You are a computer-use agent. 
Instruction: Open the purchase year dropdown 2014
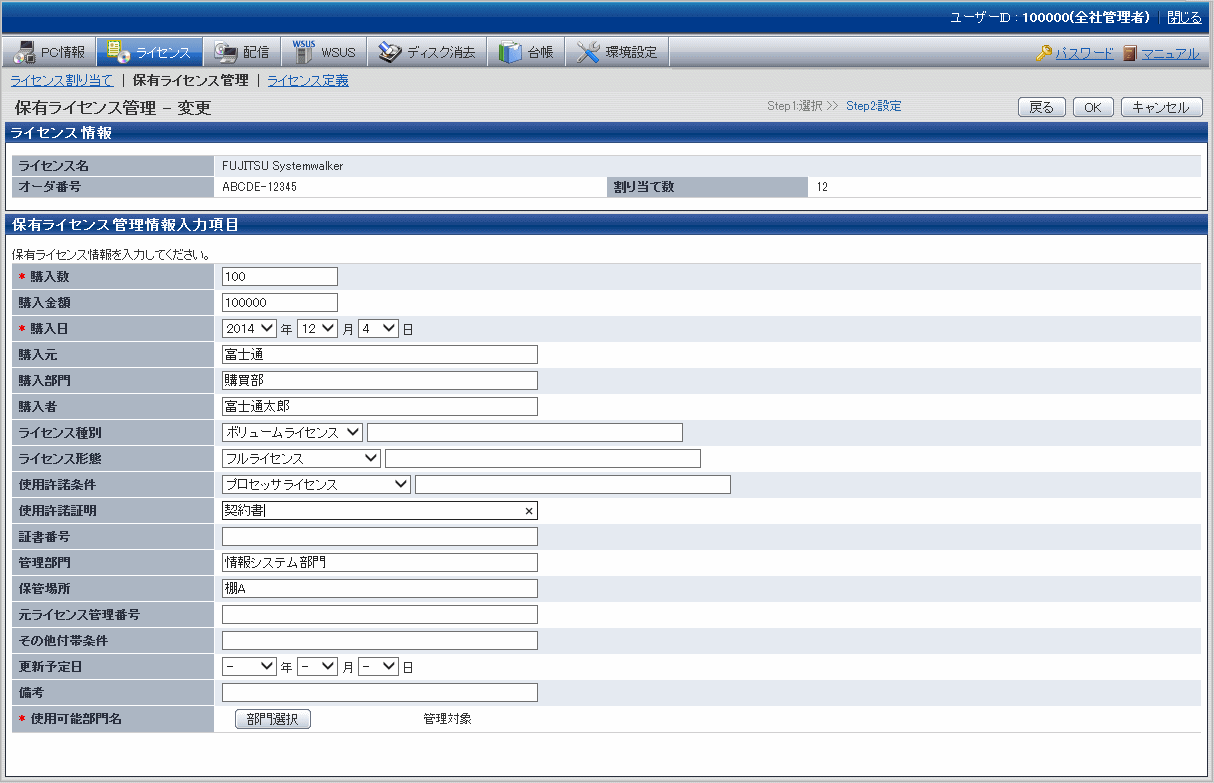pos(249,328)
